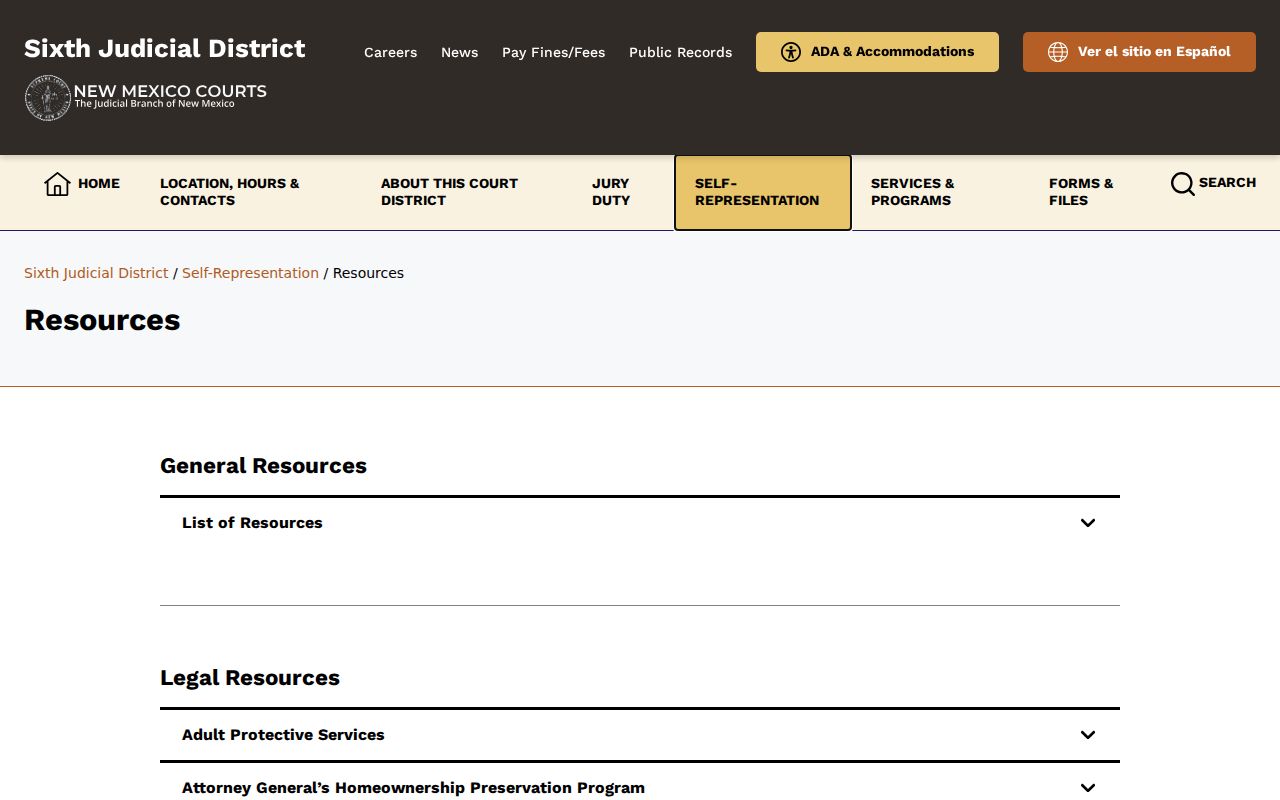Image resolution: width=1280 pixels, height=800 pixels.
Task: Open the About This Court District menu
Action: [449, 192]
